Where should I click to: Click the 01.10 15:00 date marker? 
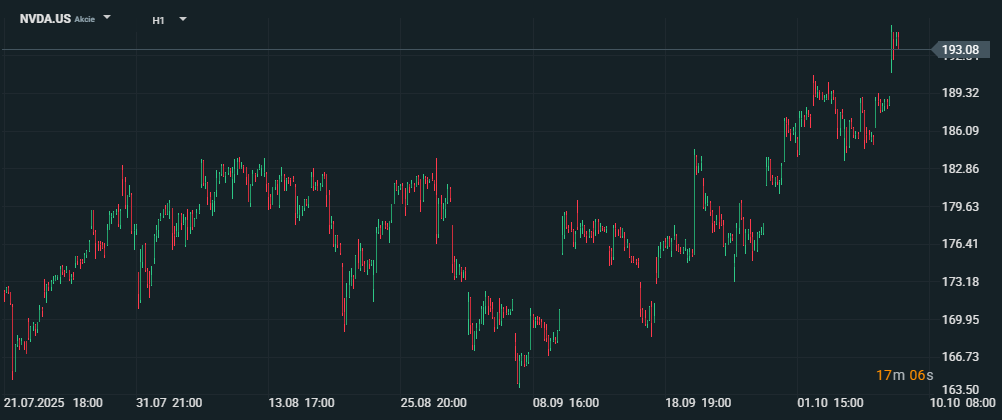click(x=830, y=403)
